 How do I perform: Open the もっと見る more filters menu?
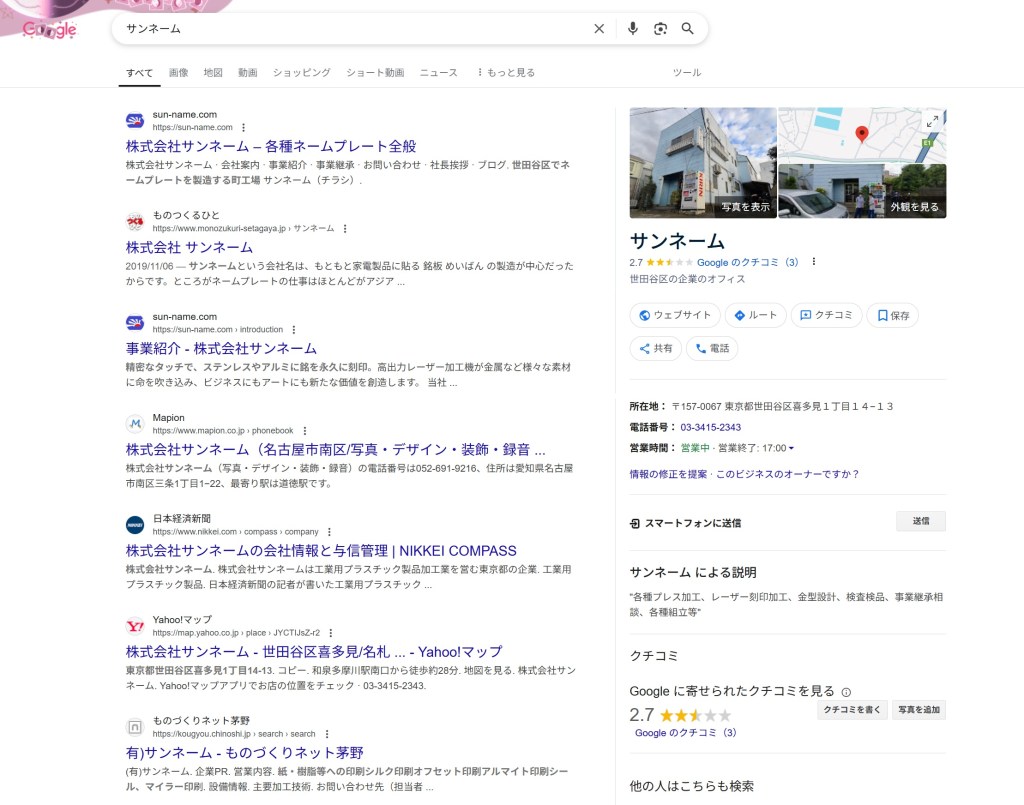coord(506,73)
